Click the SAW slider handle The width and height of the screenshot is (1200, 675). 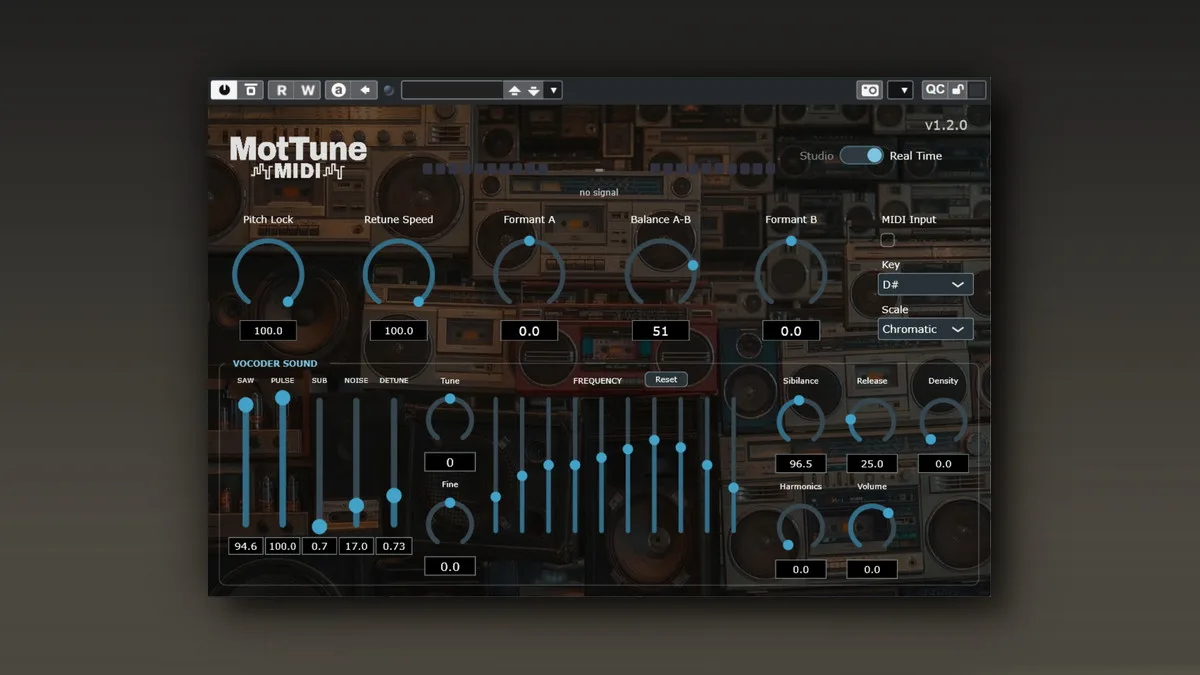click(x=246, y=405)
